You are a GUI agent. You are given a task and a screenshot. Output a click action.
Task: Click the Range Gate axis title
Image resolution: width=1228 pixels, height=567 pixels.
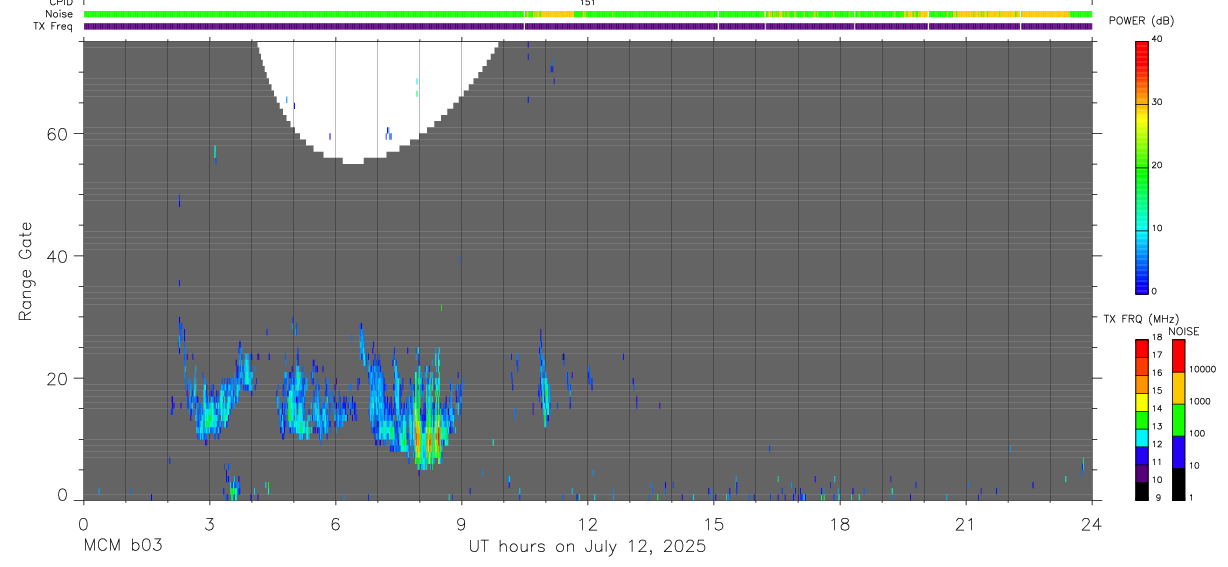pyautogui.click(x=26, y=272)
